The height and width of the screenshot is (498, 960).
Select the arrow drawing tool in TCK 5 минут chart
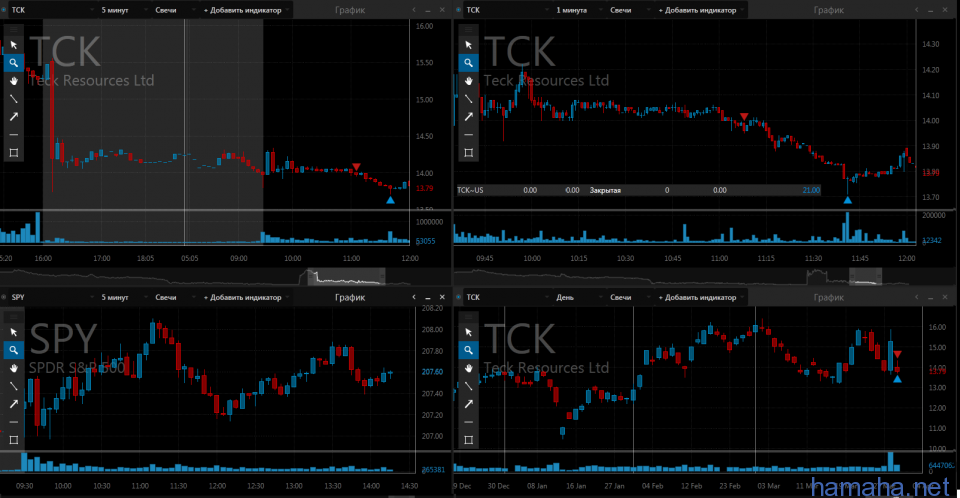coord(13,116)
